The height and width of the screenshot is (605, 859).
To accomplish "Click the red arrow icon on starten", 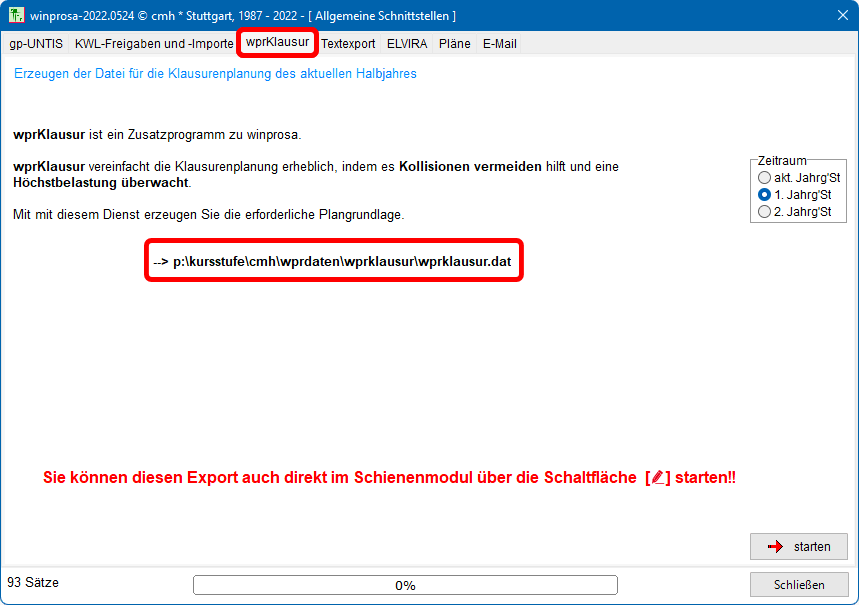I will click(775, 547).
